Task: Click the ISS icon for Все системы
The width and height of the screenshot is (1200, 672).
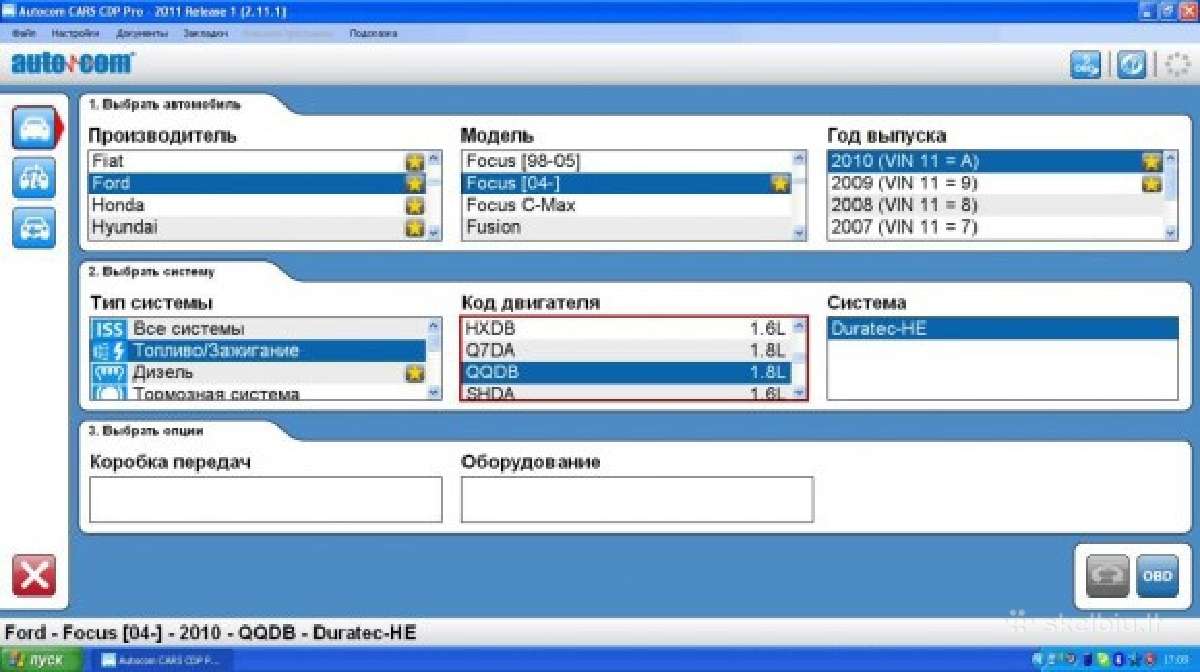Action: click(x=109, y=329)
